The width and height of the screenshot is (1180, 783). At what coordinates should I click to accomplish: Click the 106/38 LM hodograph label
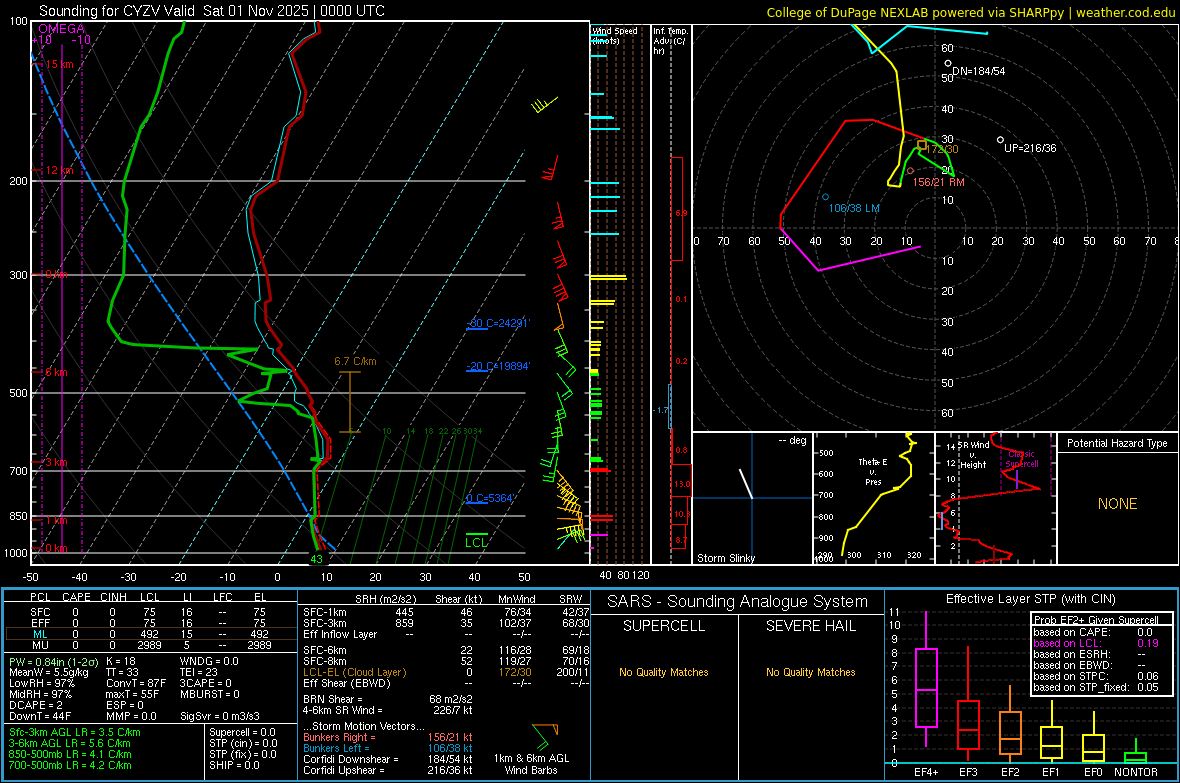[853, 208]
